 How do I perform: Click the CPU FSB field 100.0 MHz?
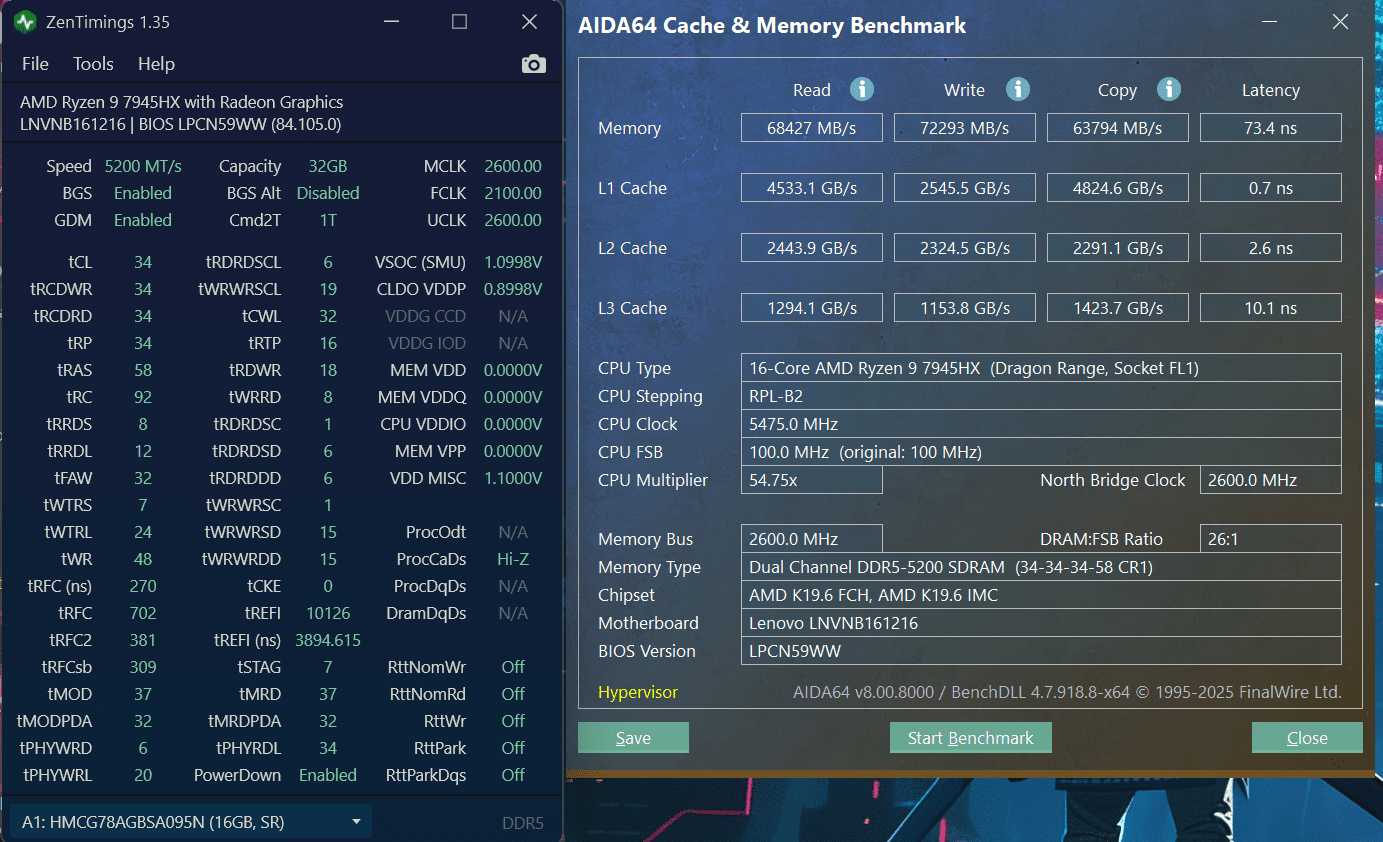point(1041,452)
